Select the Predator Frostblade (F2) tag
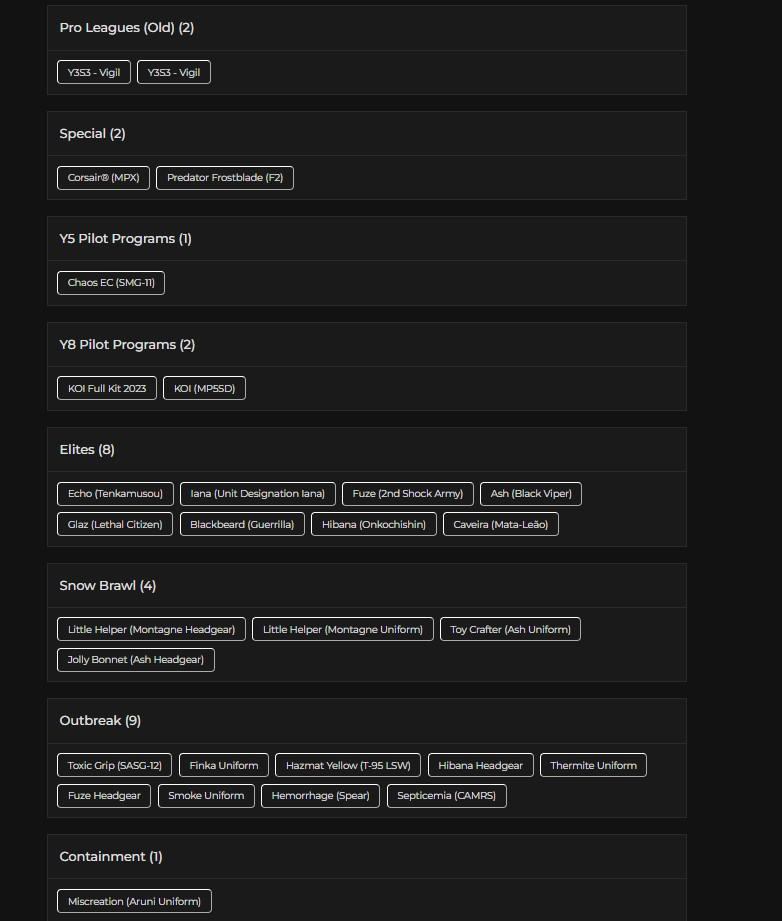 coord(225,178)
